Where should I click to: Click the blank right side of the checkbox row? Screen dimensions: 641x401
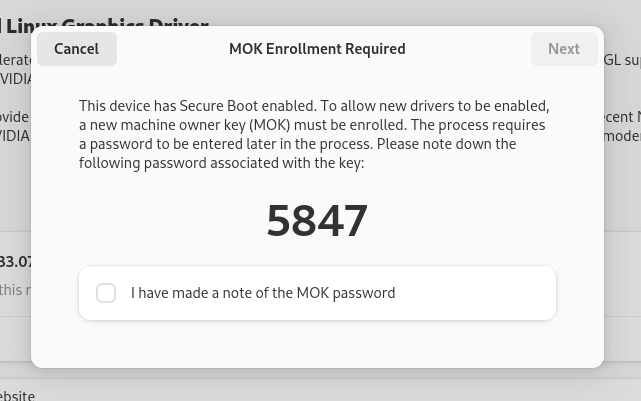(x=474, y=293)
